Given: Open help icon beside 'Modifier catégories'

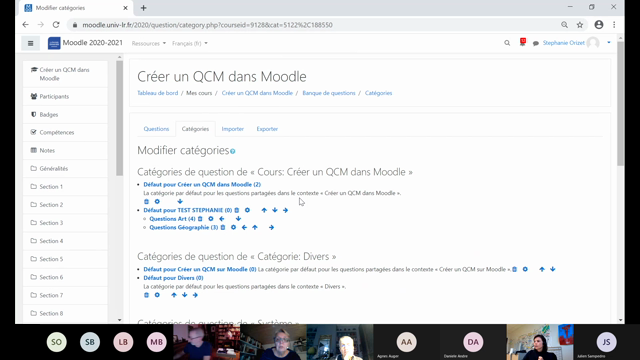Looking at the screenshot, I should (x=233, y=151).
